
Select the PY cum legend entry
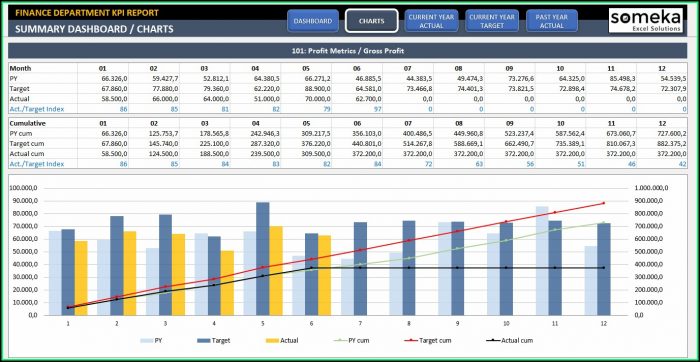pos(351,341)
